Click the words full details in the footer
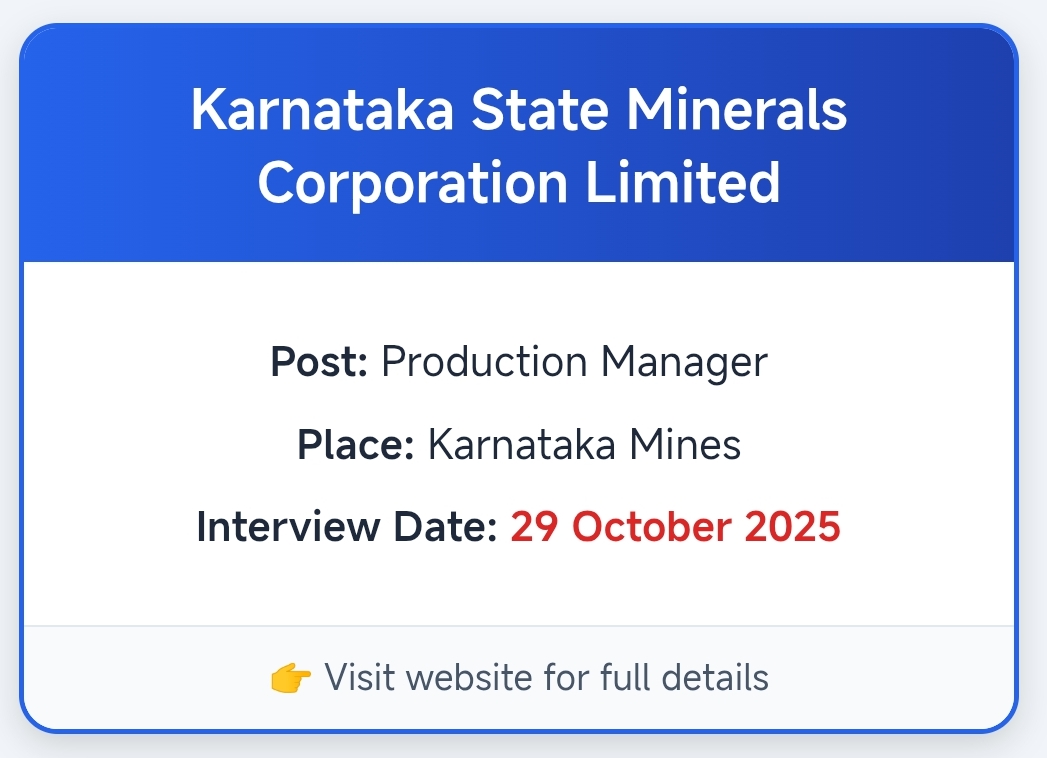The width and height of the screenshot is (1047, 758). pos(684,678)
